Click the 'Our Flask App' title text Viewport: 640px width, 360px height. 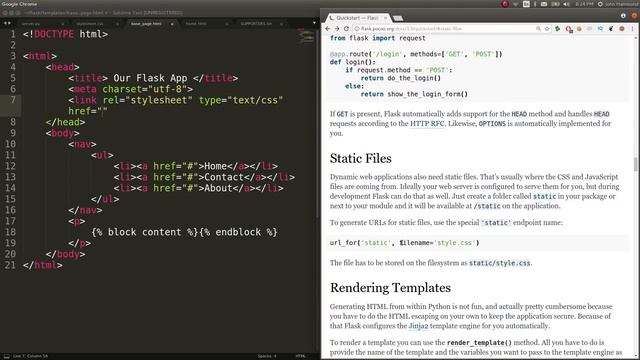[x=150, y=78]
